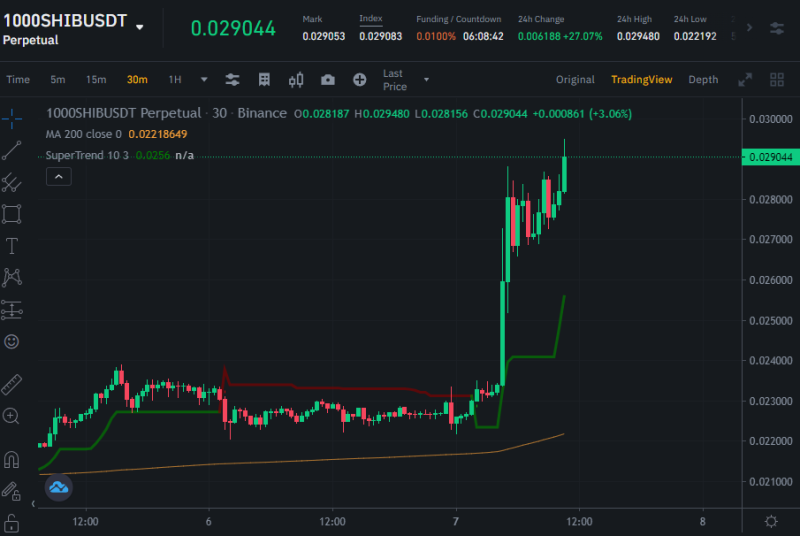
Task: Click the 24h High value 0.029480
Action: pos(638,36)
